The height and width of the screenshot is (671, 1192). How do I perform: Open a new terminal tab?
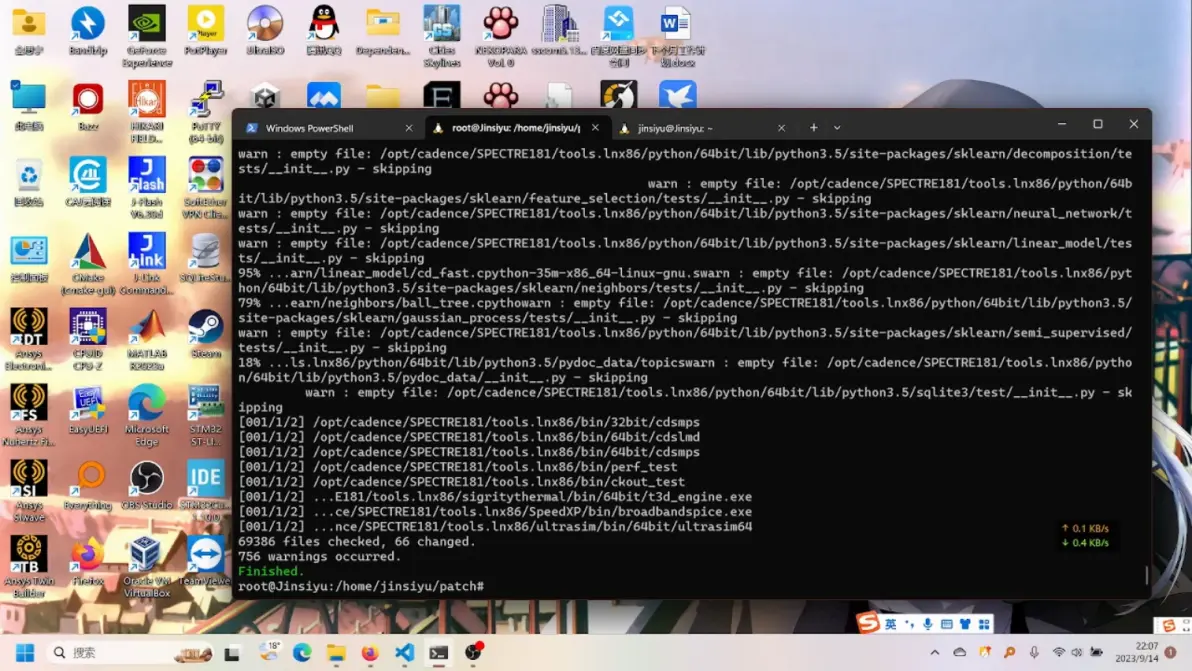point(813,128)
